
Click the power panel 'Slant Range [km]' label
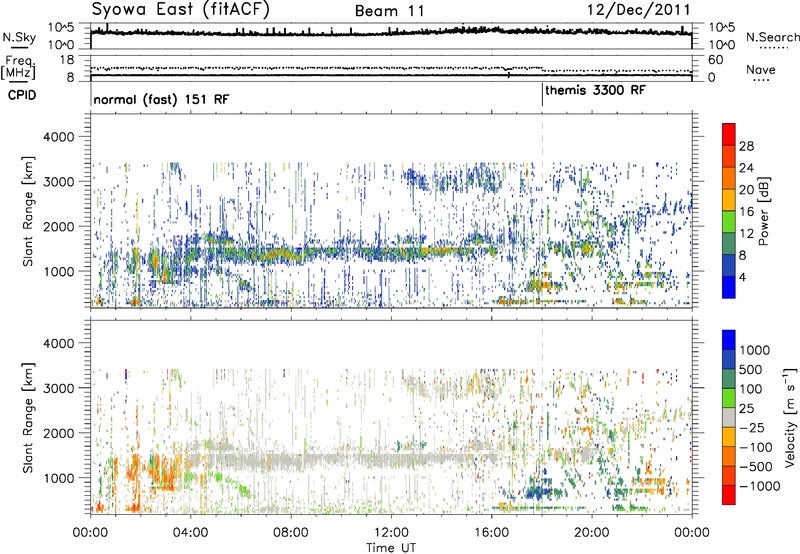(x=28, y=211)
